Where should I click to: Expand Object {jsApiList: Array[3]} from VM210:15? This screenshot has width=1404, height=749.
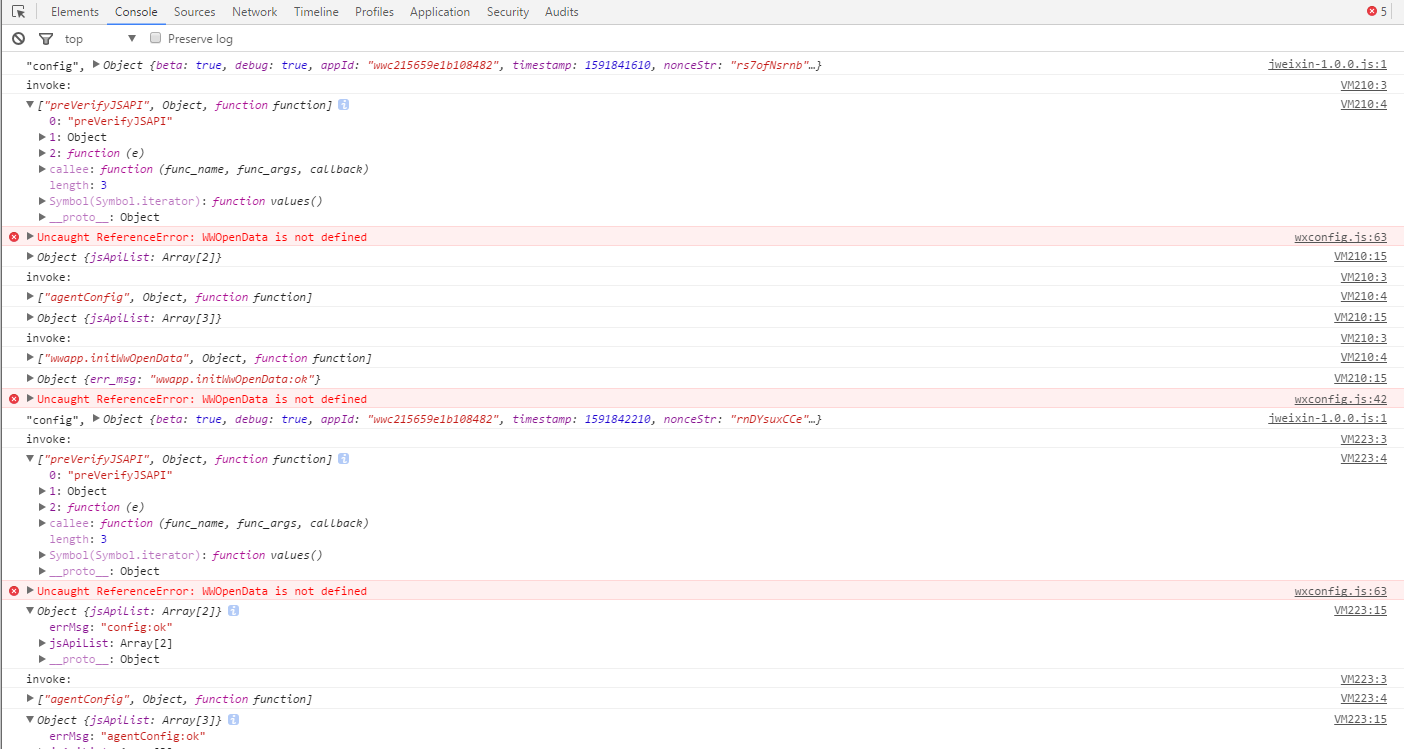31,318
